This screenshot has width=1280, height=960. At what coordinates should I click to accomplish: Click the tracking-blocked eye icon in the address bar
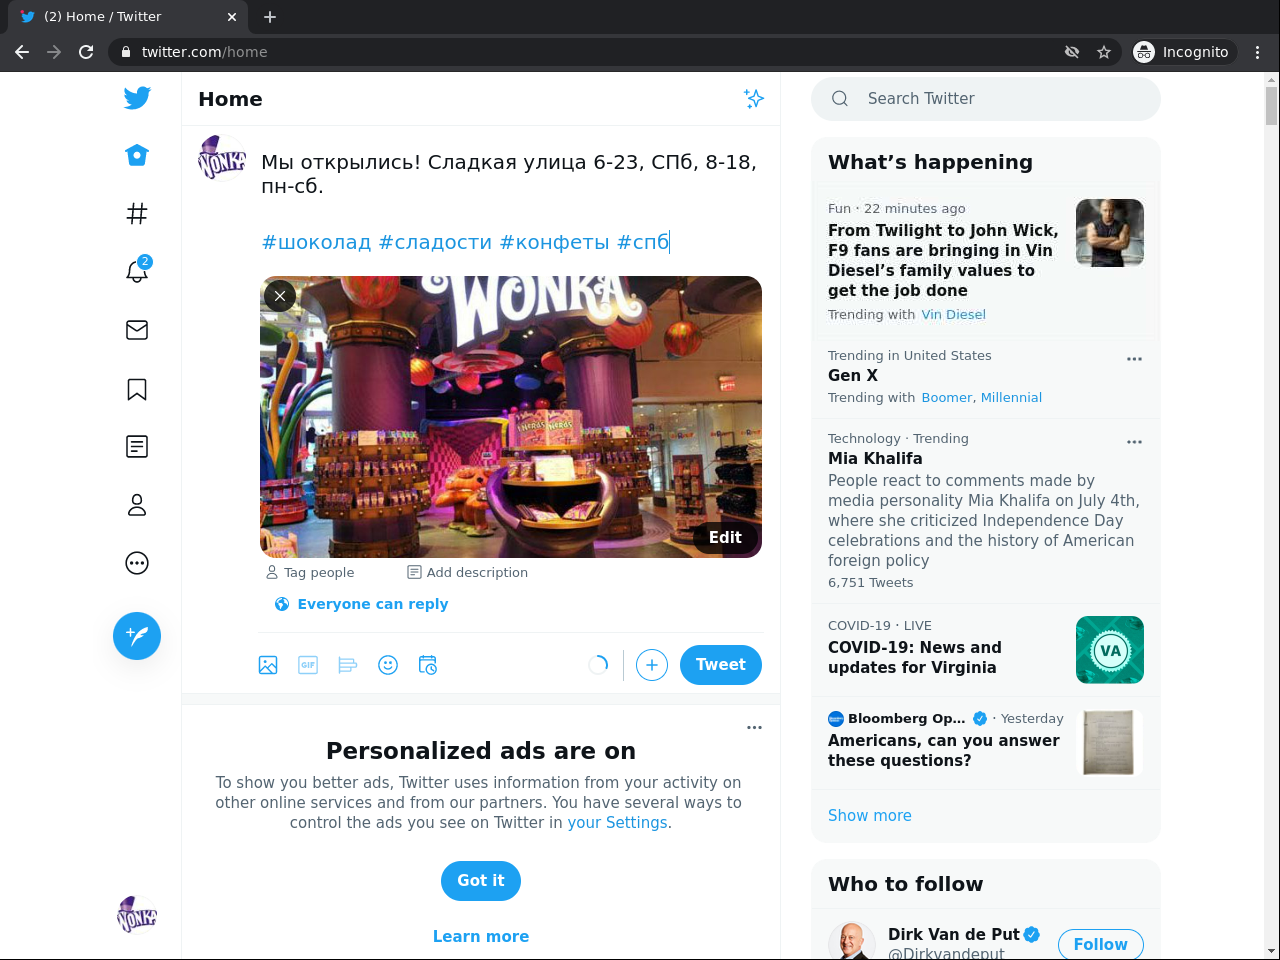[1072, 52]
